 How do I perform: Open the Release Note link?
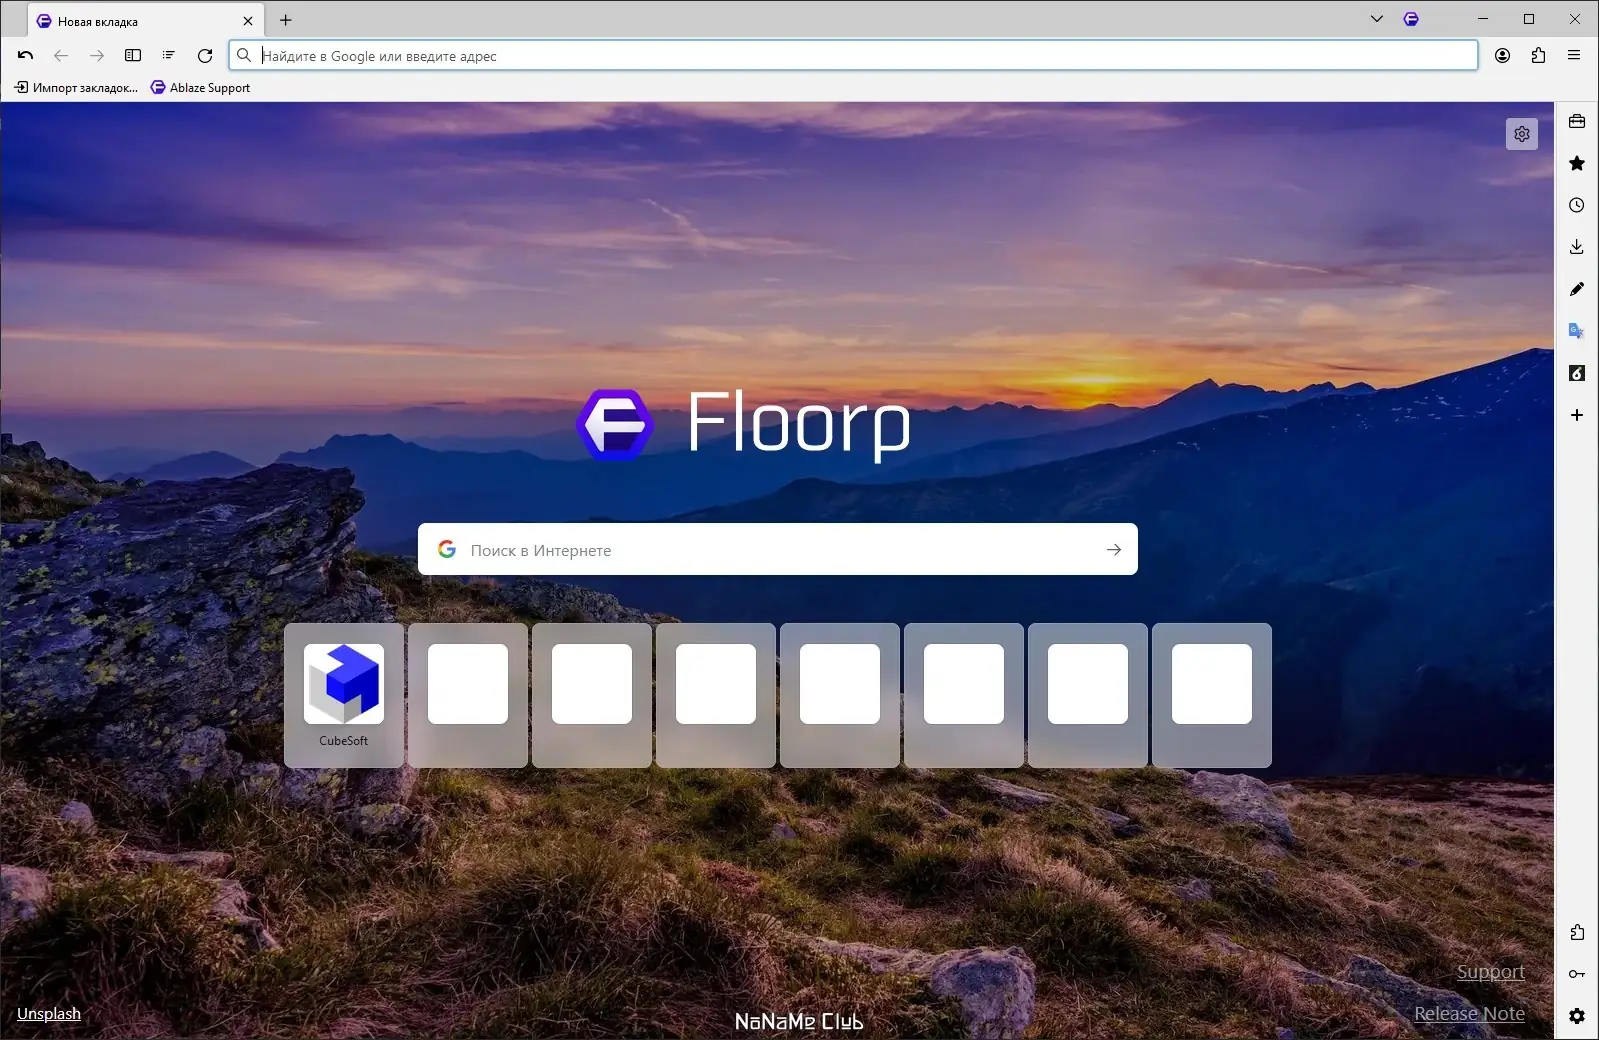[x=1470, y=1014]
